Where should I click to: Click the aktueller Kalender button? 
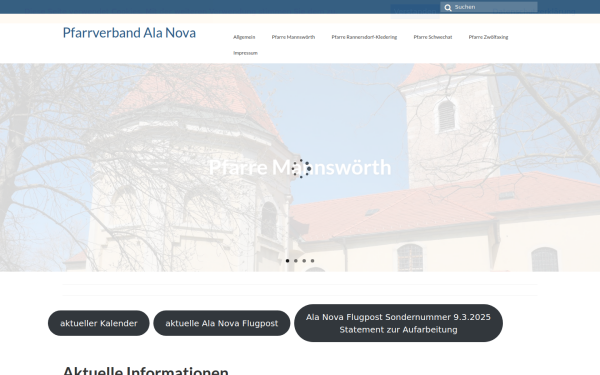click(x=99, y=323)
